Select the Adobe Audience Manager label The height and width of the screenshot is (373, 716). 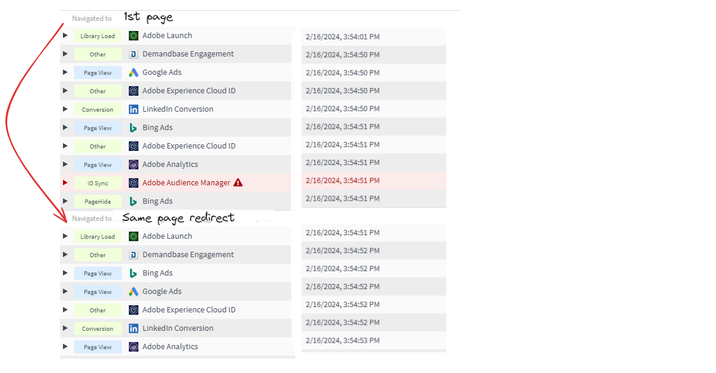click(186, 183)
